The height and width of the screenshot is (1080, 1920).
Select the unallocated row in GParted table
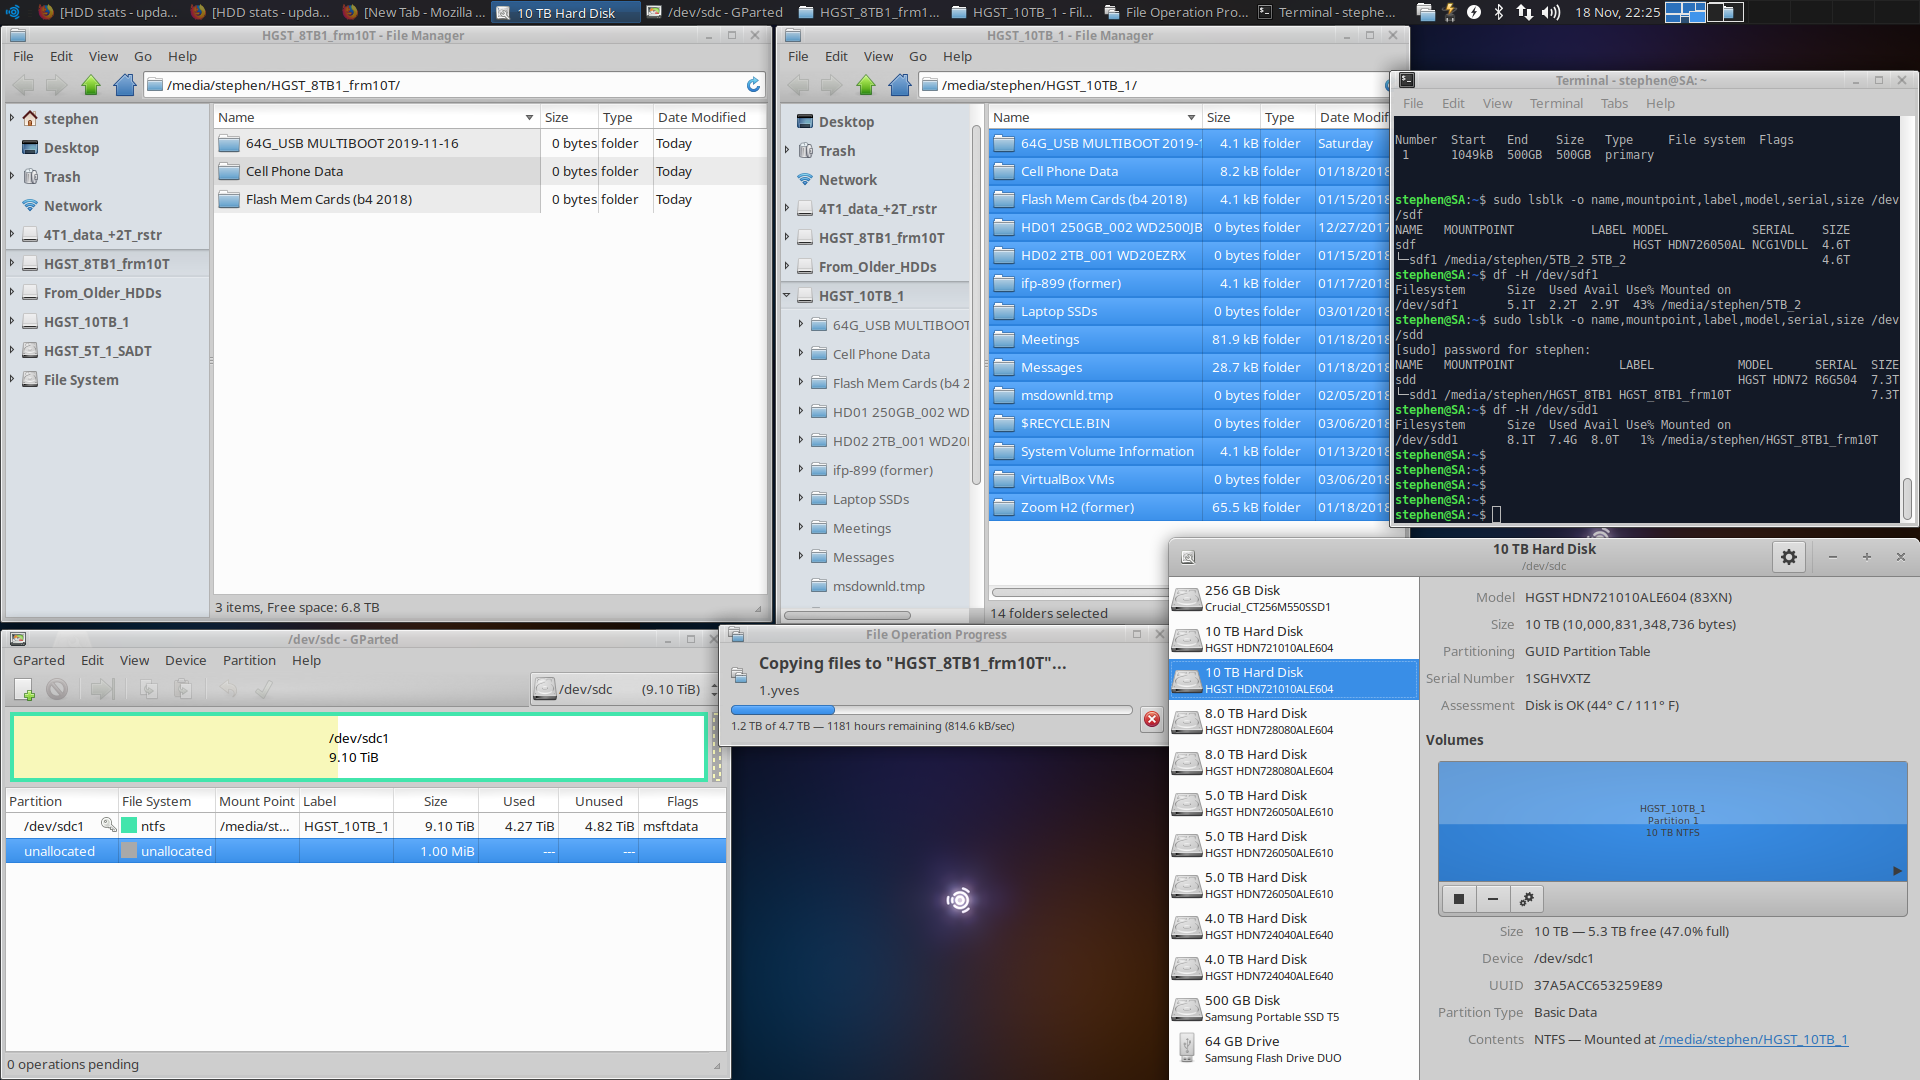tap(366, 851)
